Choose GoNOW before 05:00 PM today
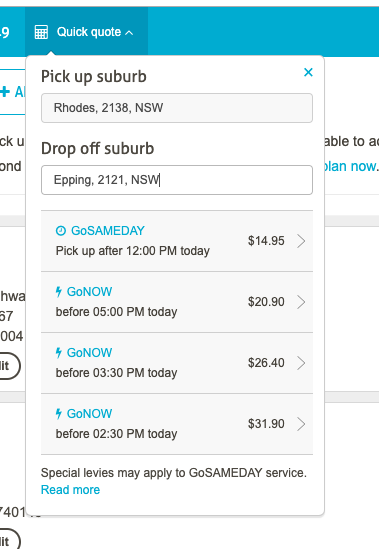 [x=177, y=302]
